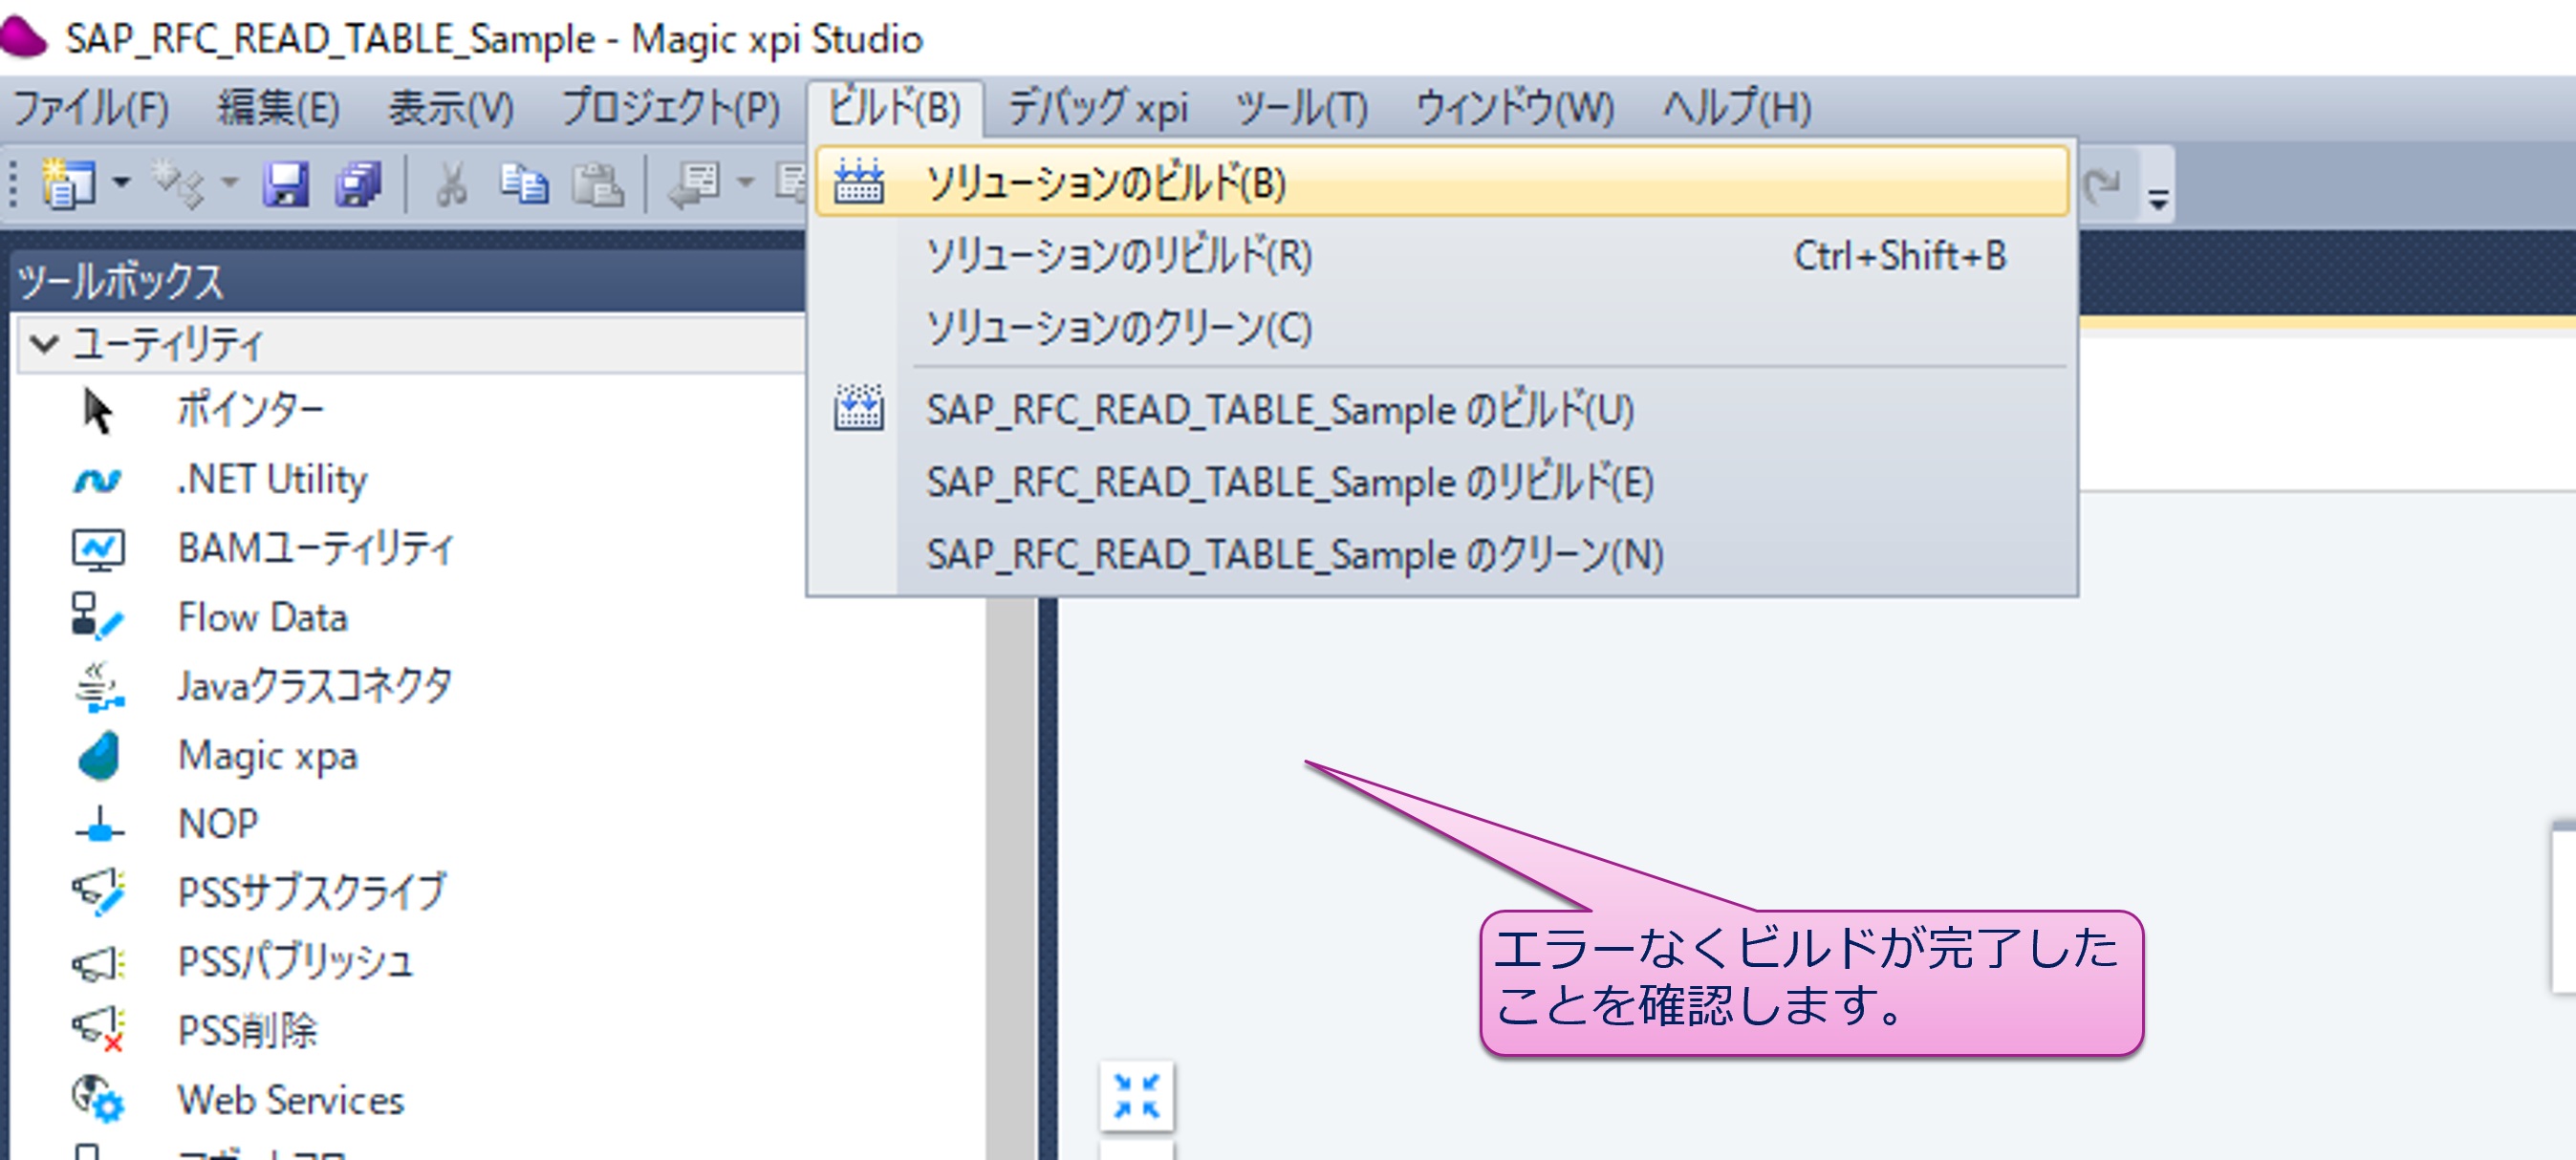The height and width of the screenshot is (1160, 2576).
Task: Open the toolbar overflow options arrow
Action: point(2158,198)
